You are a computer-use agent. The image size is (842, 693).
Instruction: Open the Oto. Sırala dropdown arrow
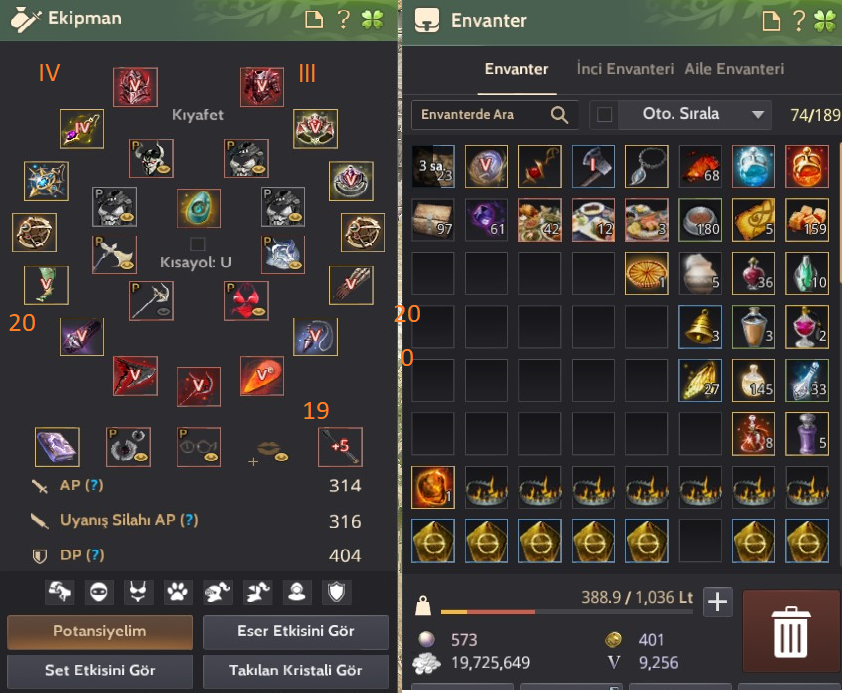pos(758,114)
